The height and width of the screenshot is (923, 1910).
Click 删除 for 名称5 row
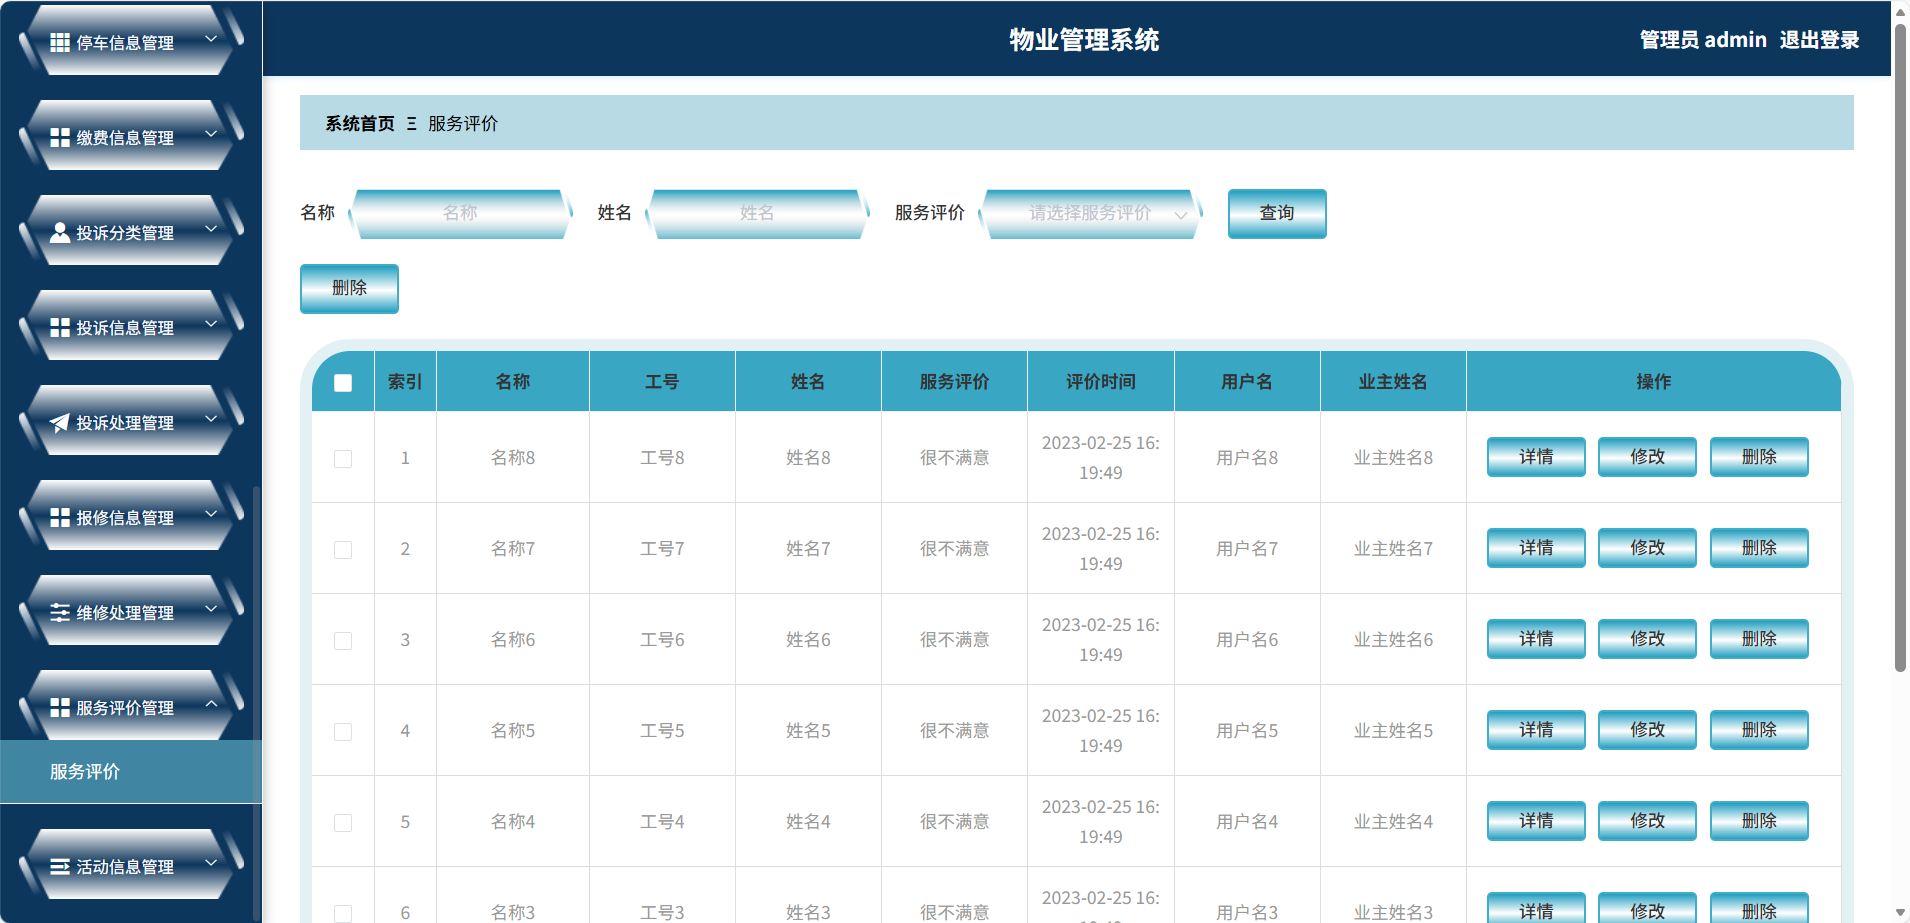tap(1759, 730)
